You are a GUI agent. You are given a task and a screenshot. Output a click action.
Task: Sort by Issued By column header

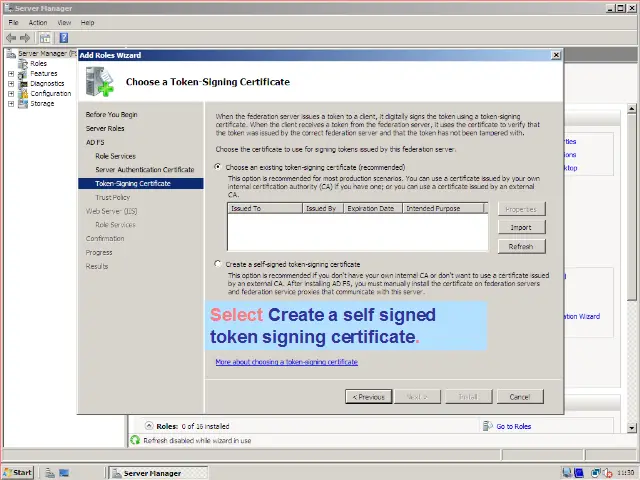point(323,208)
